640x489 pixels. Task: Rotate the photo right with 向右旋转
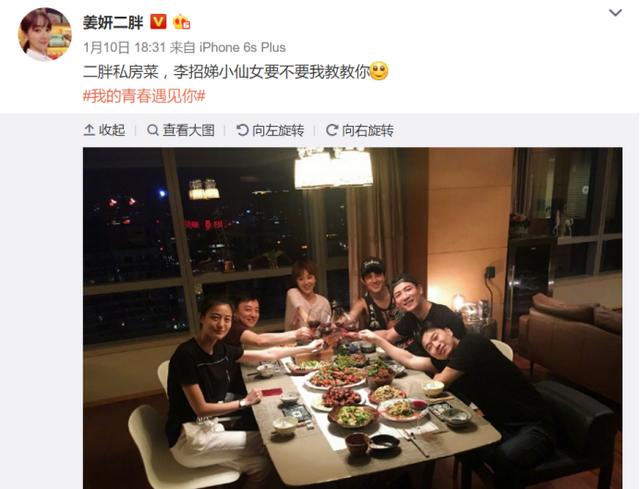pos(360,130)
